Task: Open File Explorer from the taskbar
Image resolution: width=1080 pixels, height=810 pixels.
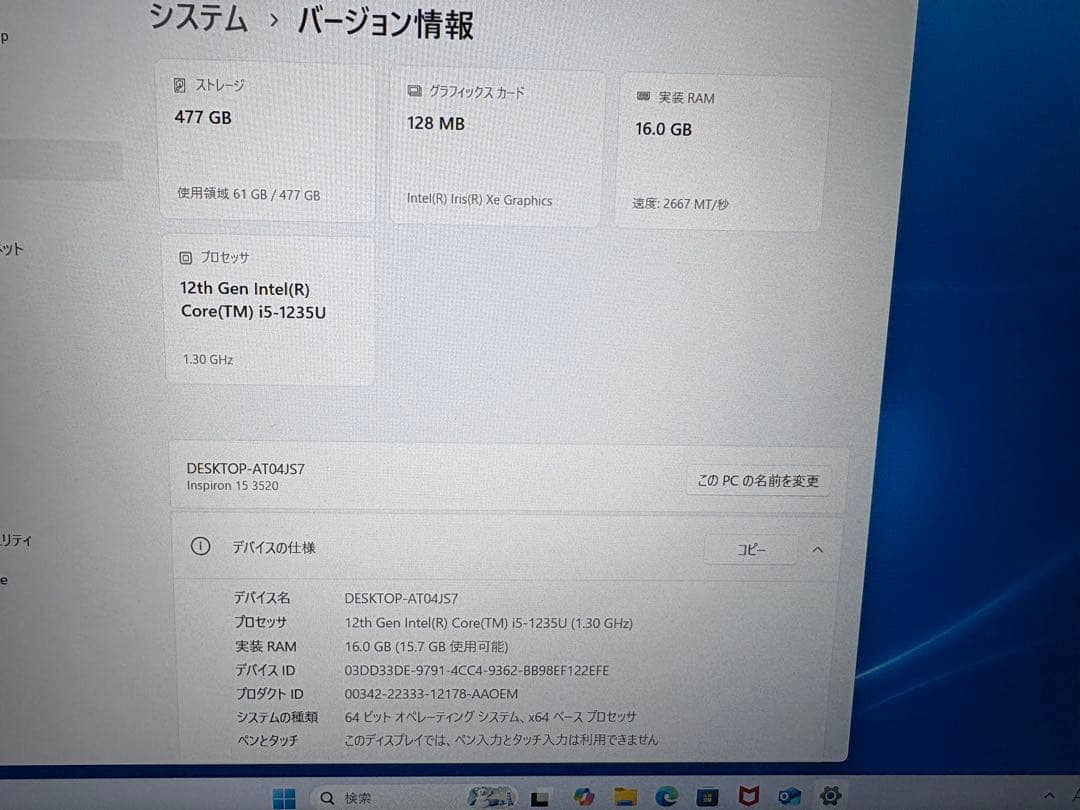Action: coord(626,797)
